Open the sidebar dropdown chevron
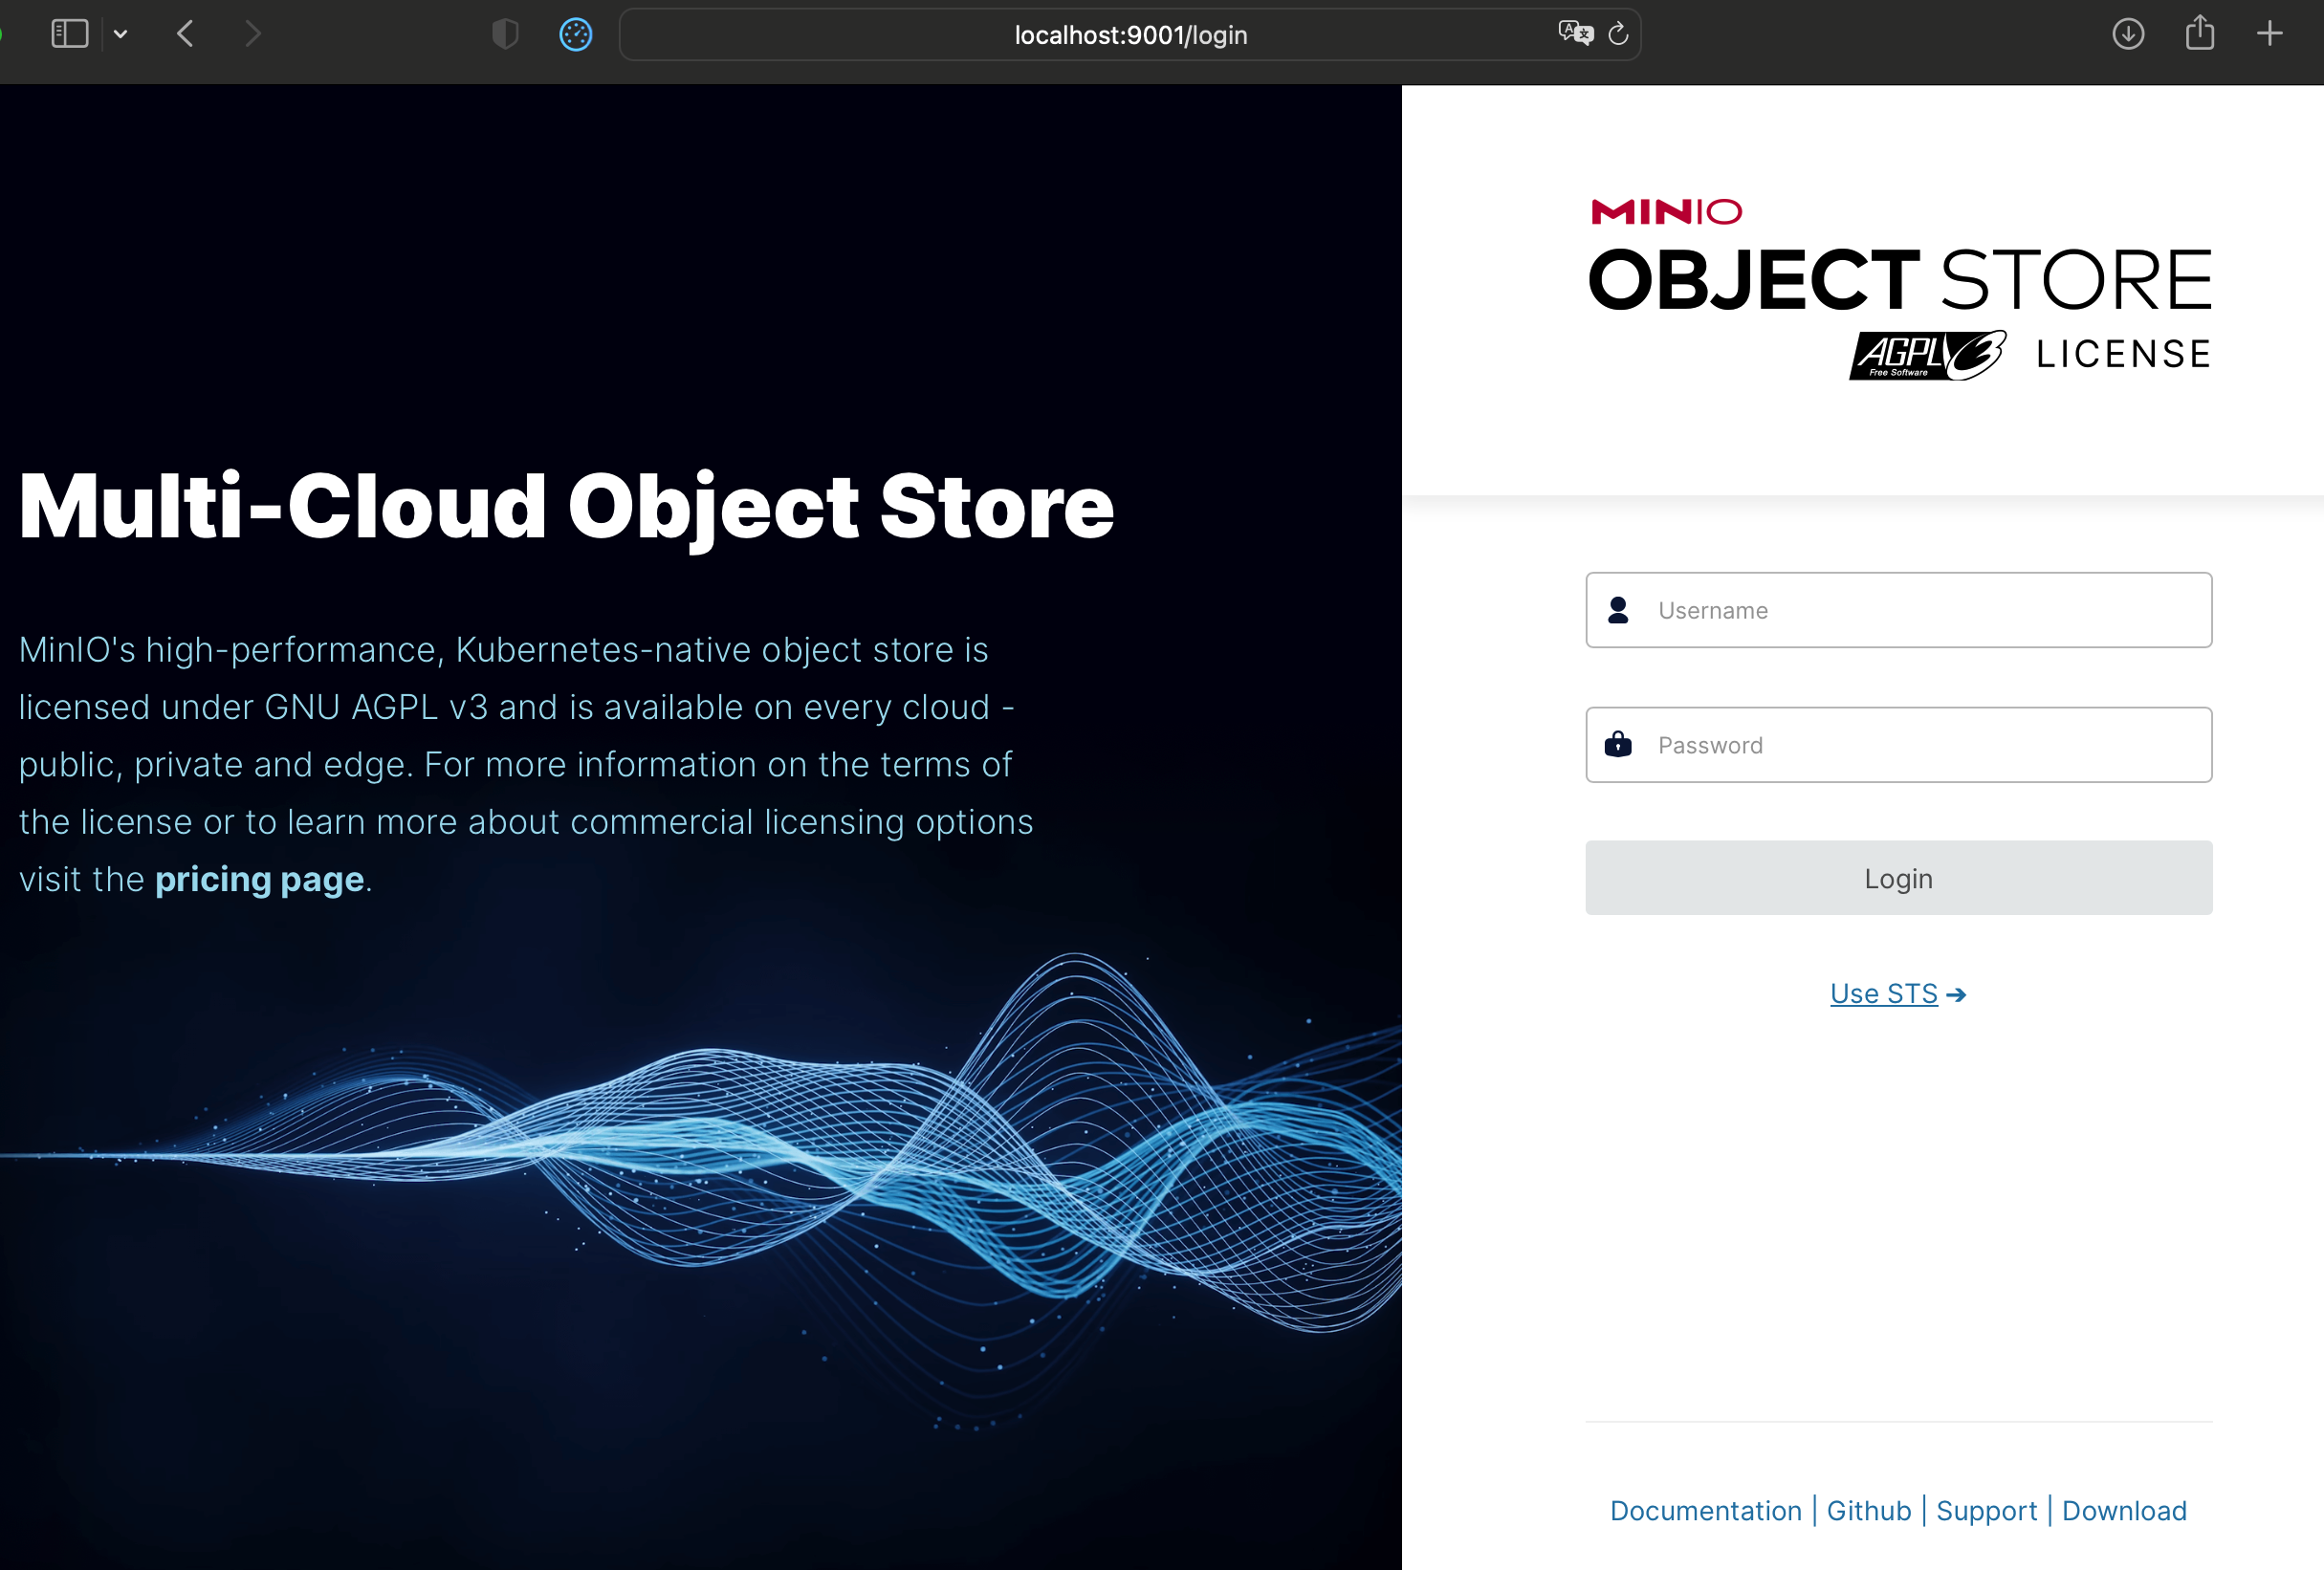The height and width of the screenshot is (1570, 2324). [x=121, y=35]
